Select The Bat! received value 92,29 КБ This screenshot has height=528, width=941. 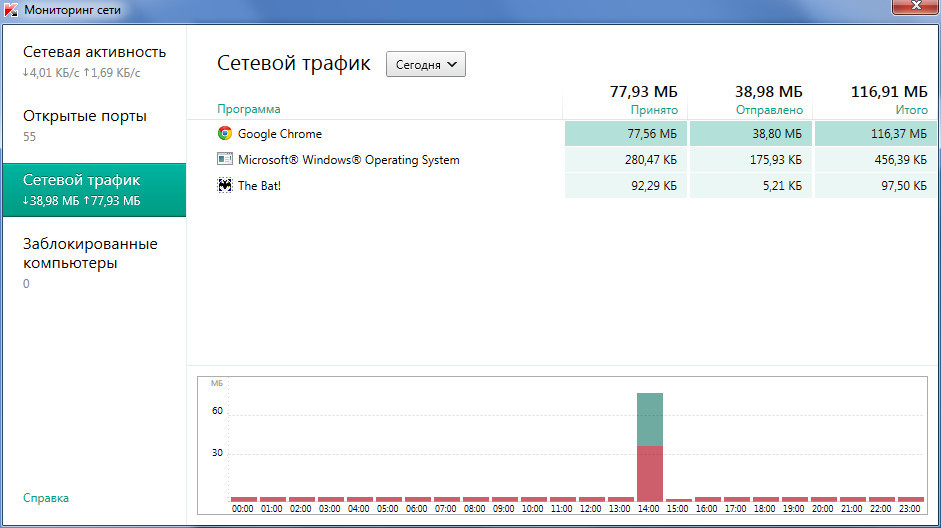coord(626,185)
